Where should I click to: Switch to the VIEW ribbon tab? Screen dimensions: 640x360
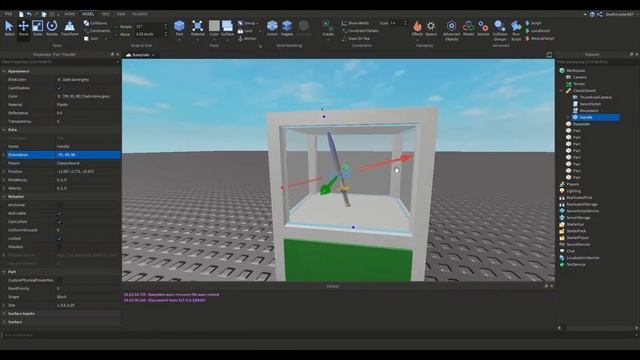pyautogui.click(x=121, y=14)
